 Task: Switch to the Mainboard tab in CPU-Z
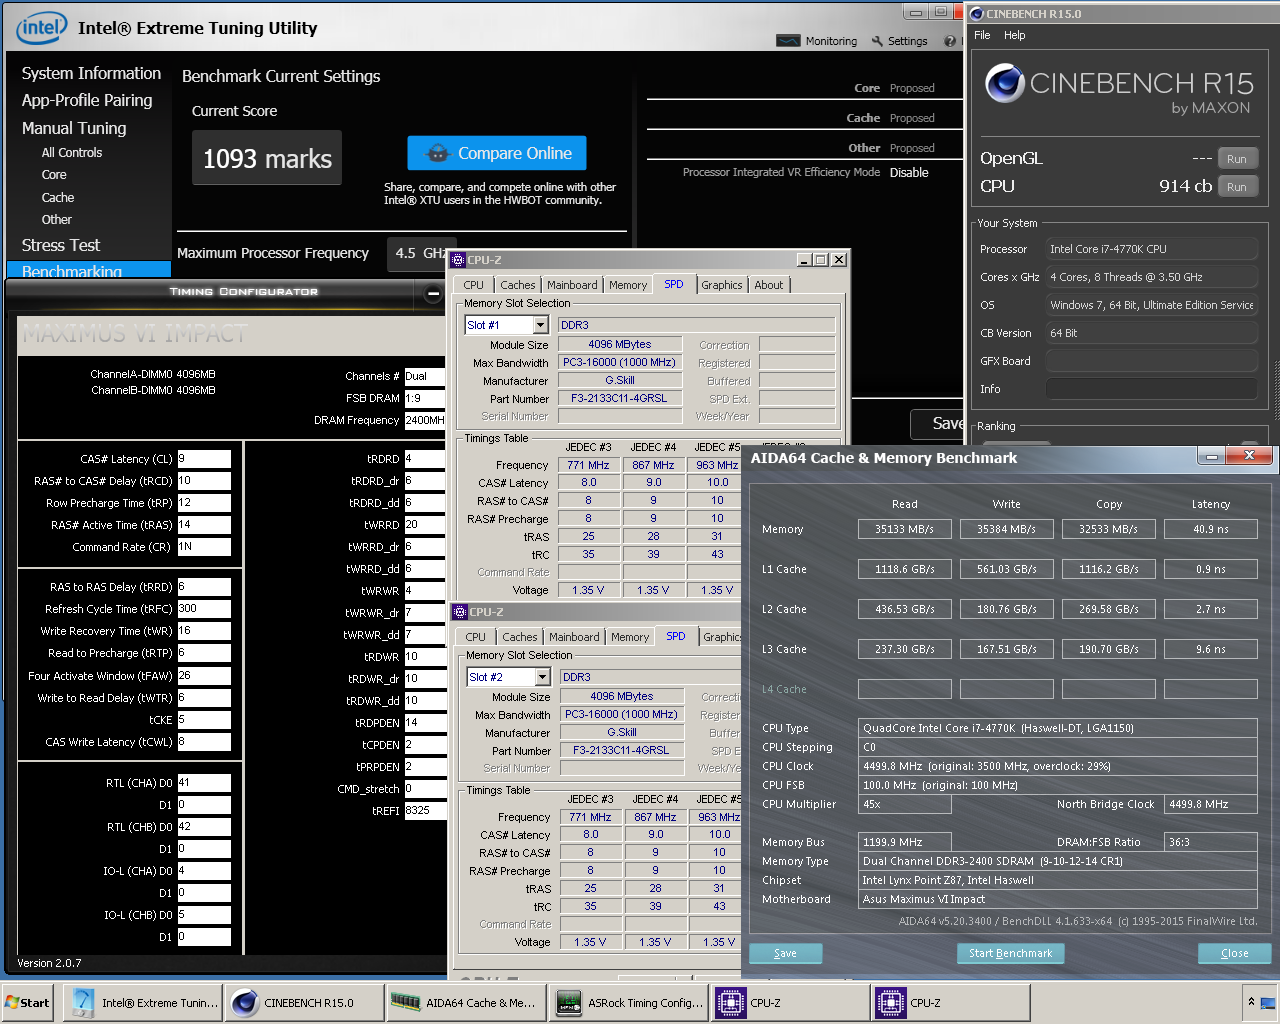pyautogui.click(x=572, y=285)
